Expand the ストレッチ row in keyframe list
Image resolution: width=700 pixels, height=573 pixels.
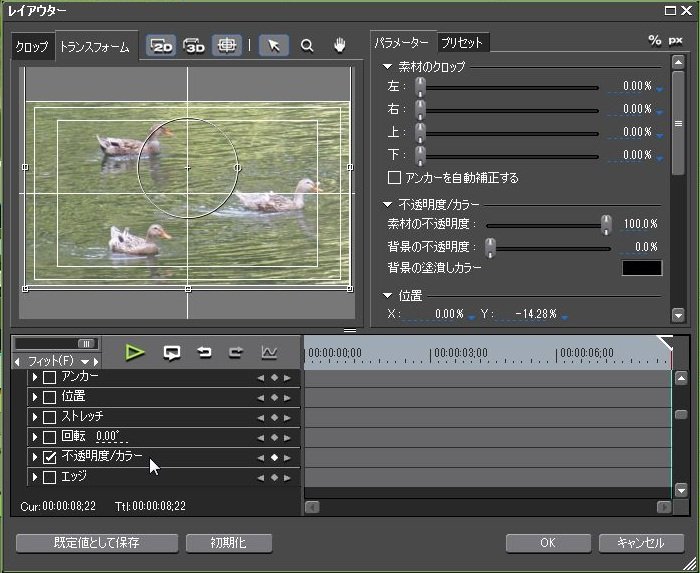coord(35,417)
